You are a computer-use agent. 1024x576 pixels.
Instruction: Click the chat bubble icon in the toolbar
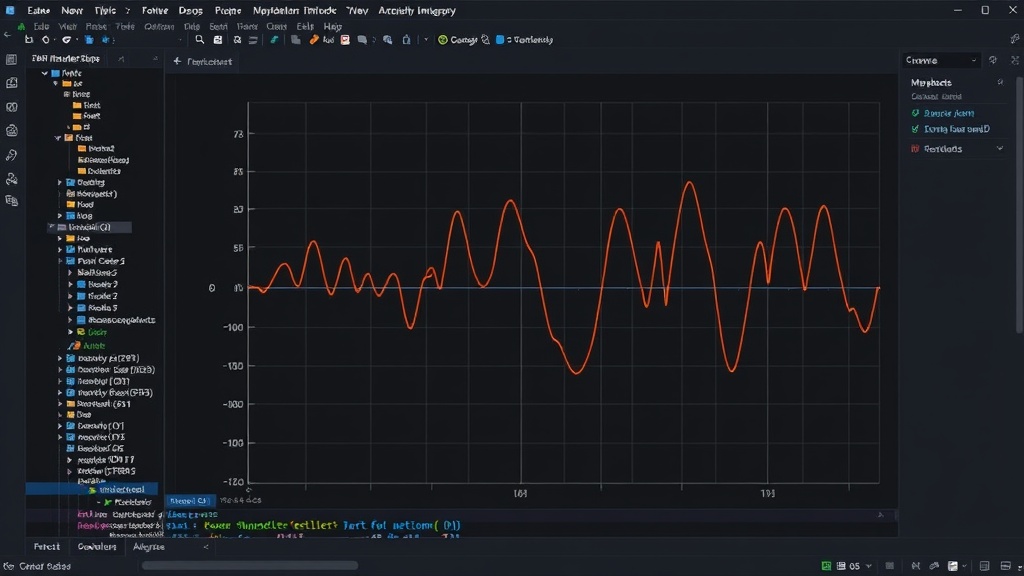[x=362, y=40]
